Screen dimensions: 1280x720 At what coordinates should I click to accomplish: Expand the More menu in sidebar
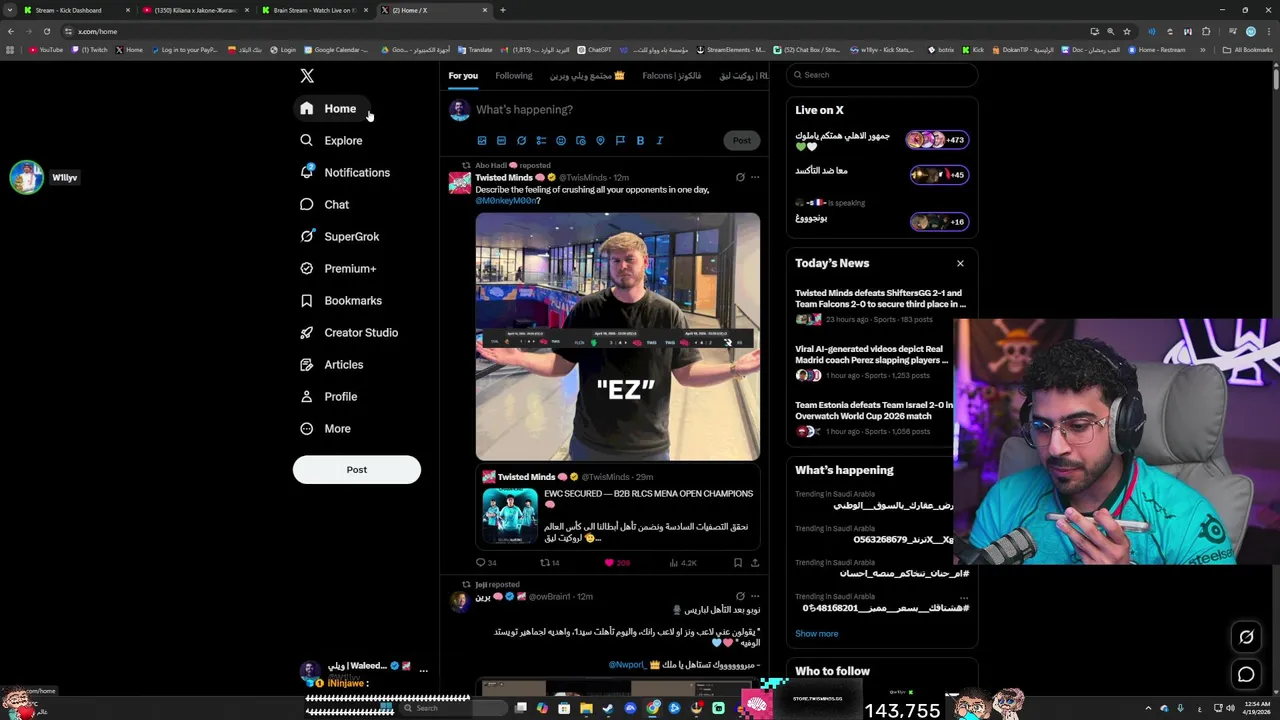[326, 428]
